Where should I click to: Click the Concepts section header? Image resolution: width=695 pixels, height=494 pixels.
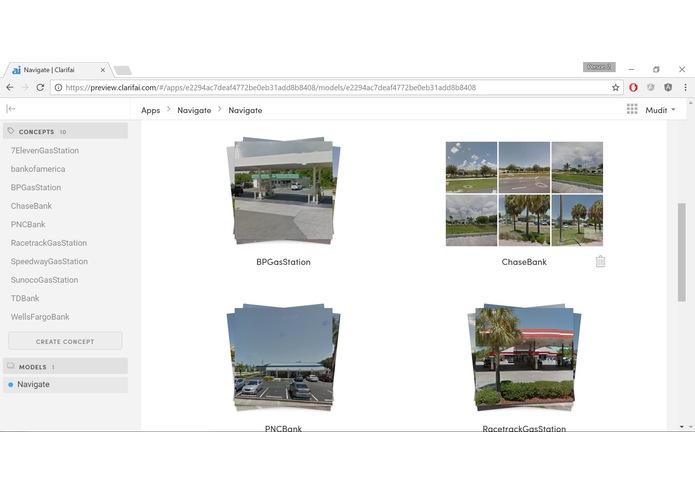tap(66, 132)
